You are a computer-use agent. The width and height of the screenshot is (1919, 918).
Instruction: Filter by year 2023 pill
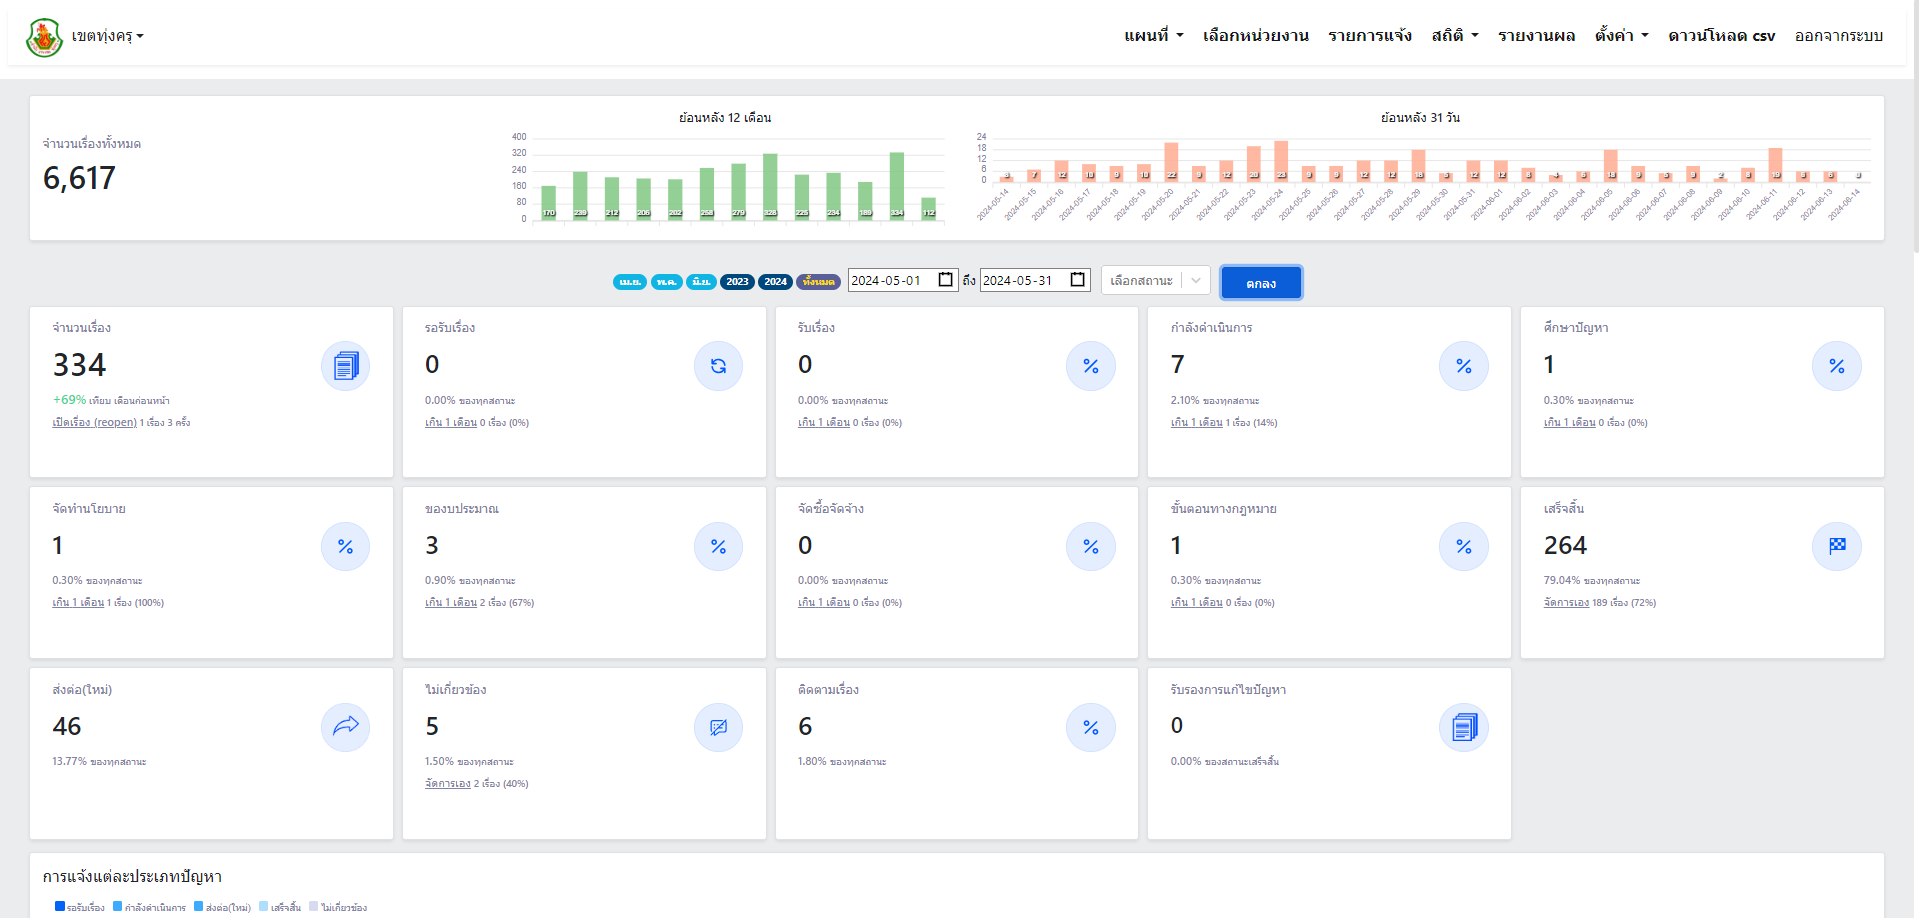(x=737, y=282)
